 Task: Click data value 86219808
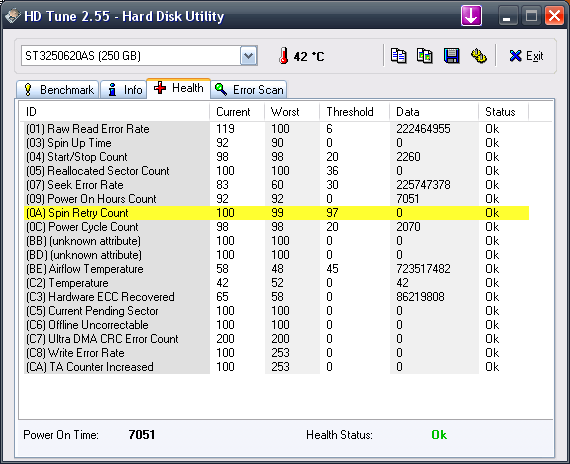(420, 297)
